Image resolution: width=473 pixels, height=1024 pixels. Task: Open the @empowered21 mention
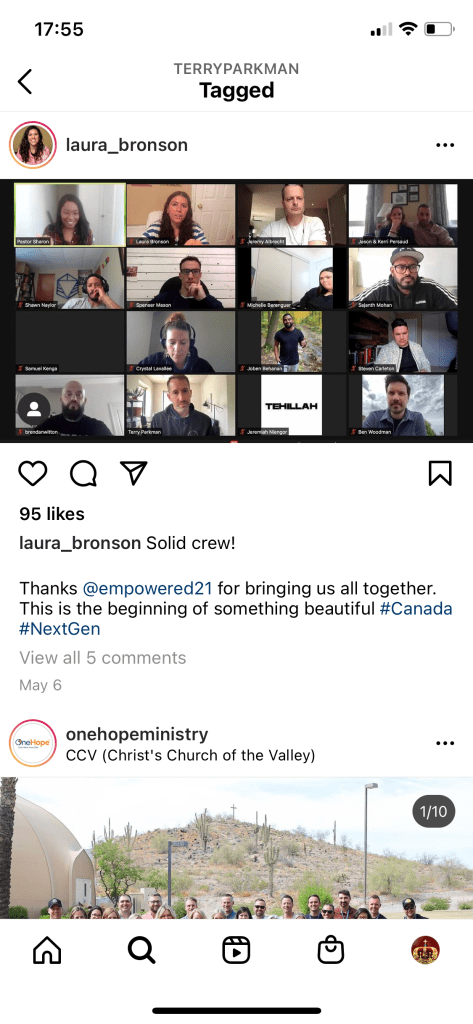pos(148,588)
